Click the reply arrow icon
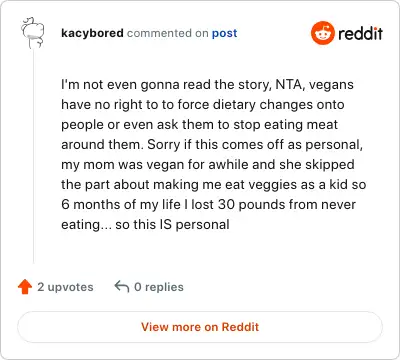Screen dimensions: 400x360 click(x=122, y=287)
